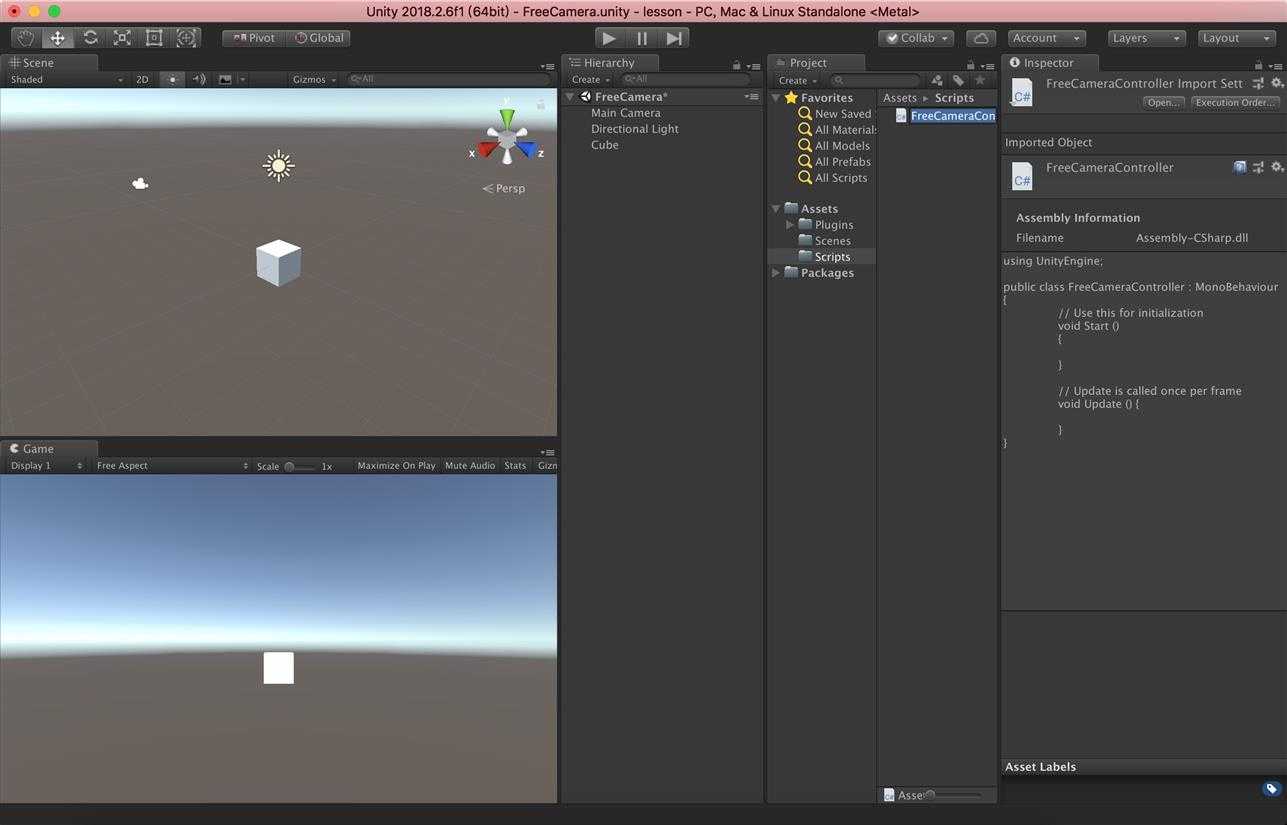
Task: Open Project Create dropdown
Action: click(x=798, y=80)
